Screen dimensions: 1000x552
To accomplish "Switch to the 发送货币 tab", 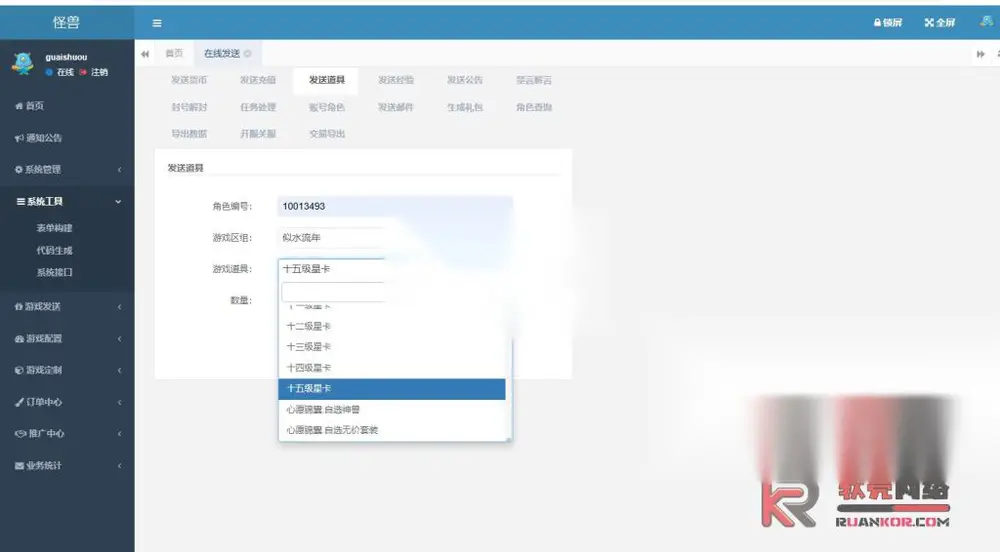I will [x=189, y=80].
